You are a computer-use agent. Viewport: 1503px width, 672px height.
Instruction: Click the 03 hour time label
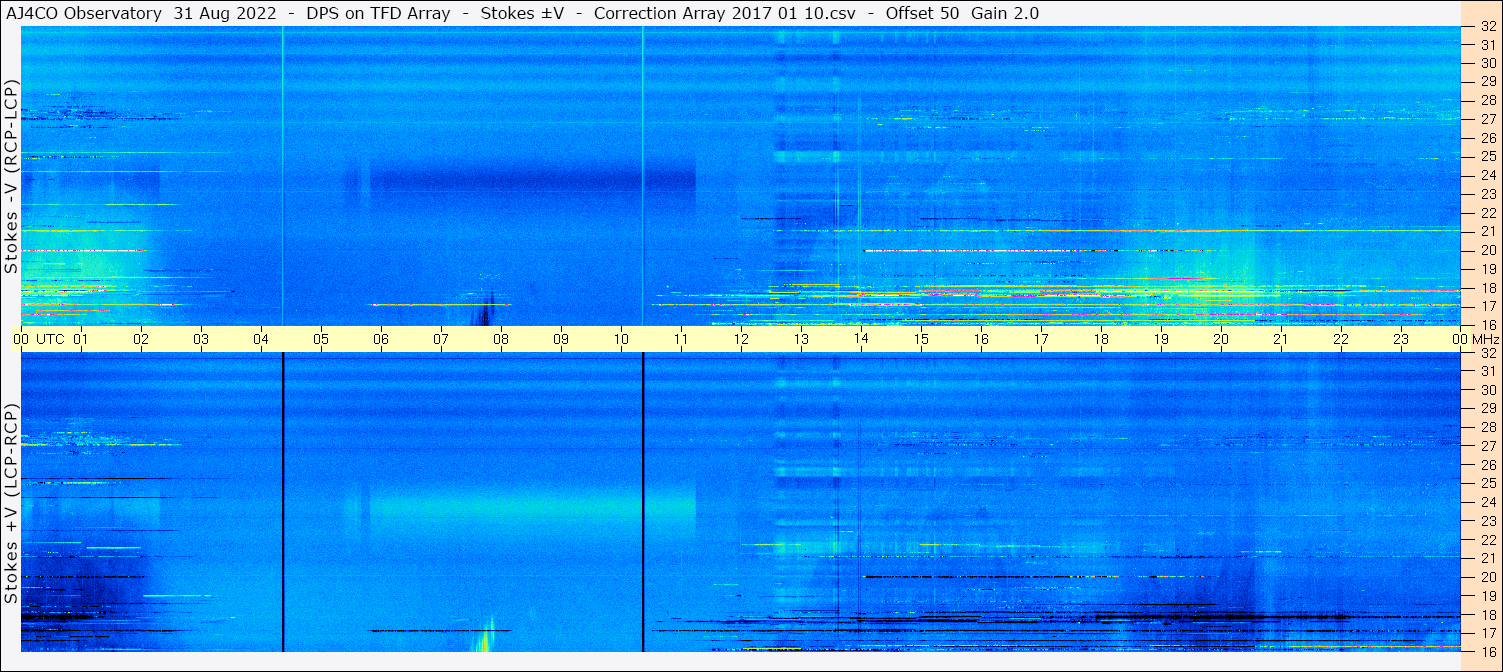point(200,339)
